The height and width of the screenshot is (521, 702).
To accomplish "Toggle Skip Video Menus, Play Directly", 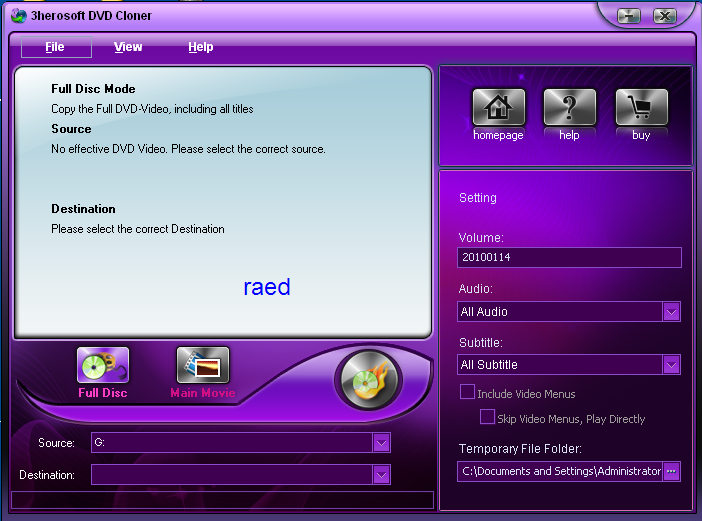I will (487, 417).
